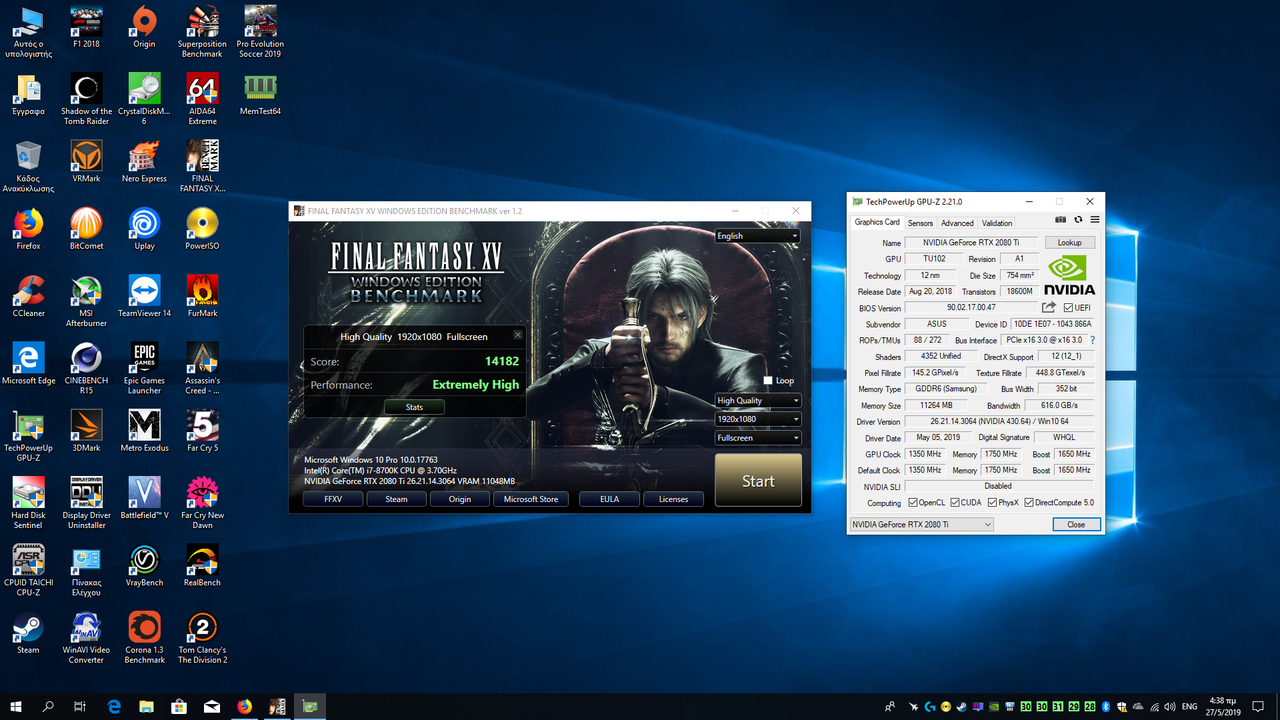Click the Stats button
Viewport: 1280px width, 720px height.
click(x=414, y=407)
